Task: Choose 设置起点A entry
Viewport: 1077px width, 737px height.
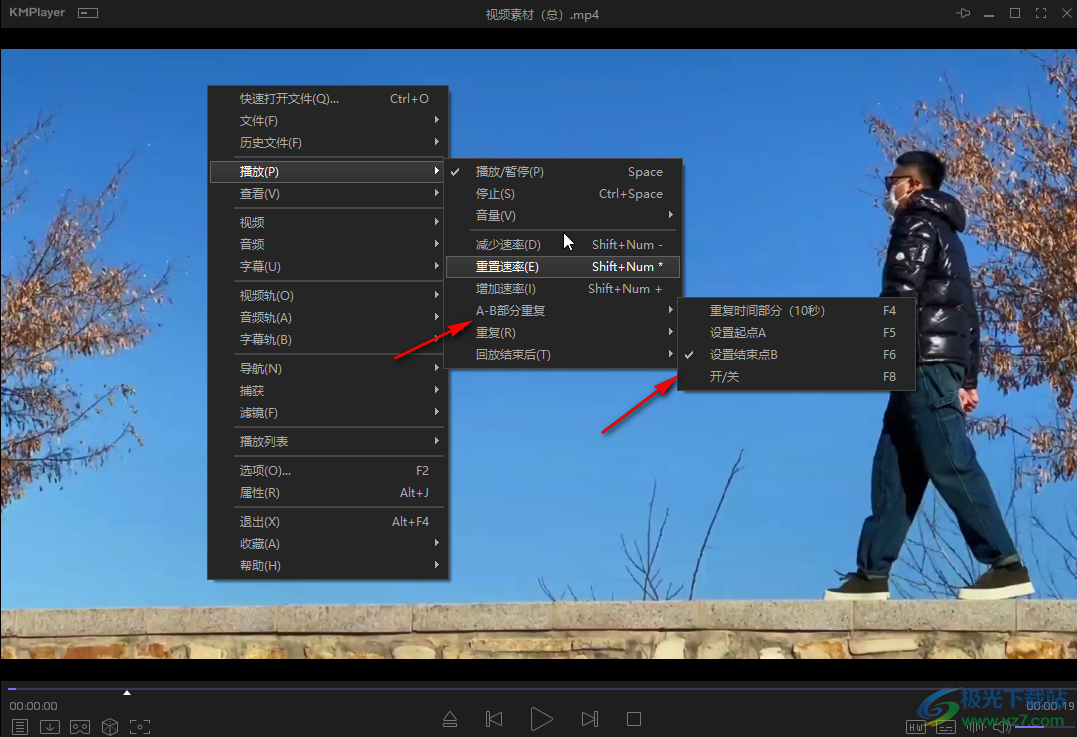Action: [796, 332]
